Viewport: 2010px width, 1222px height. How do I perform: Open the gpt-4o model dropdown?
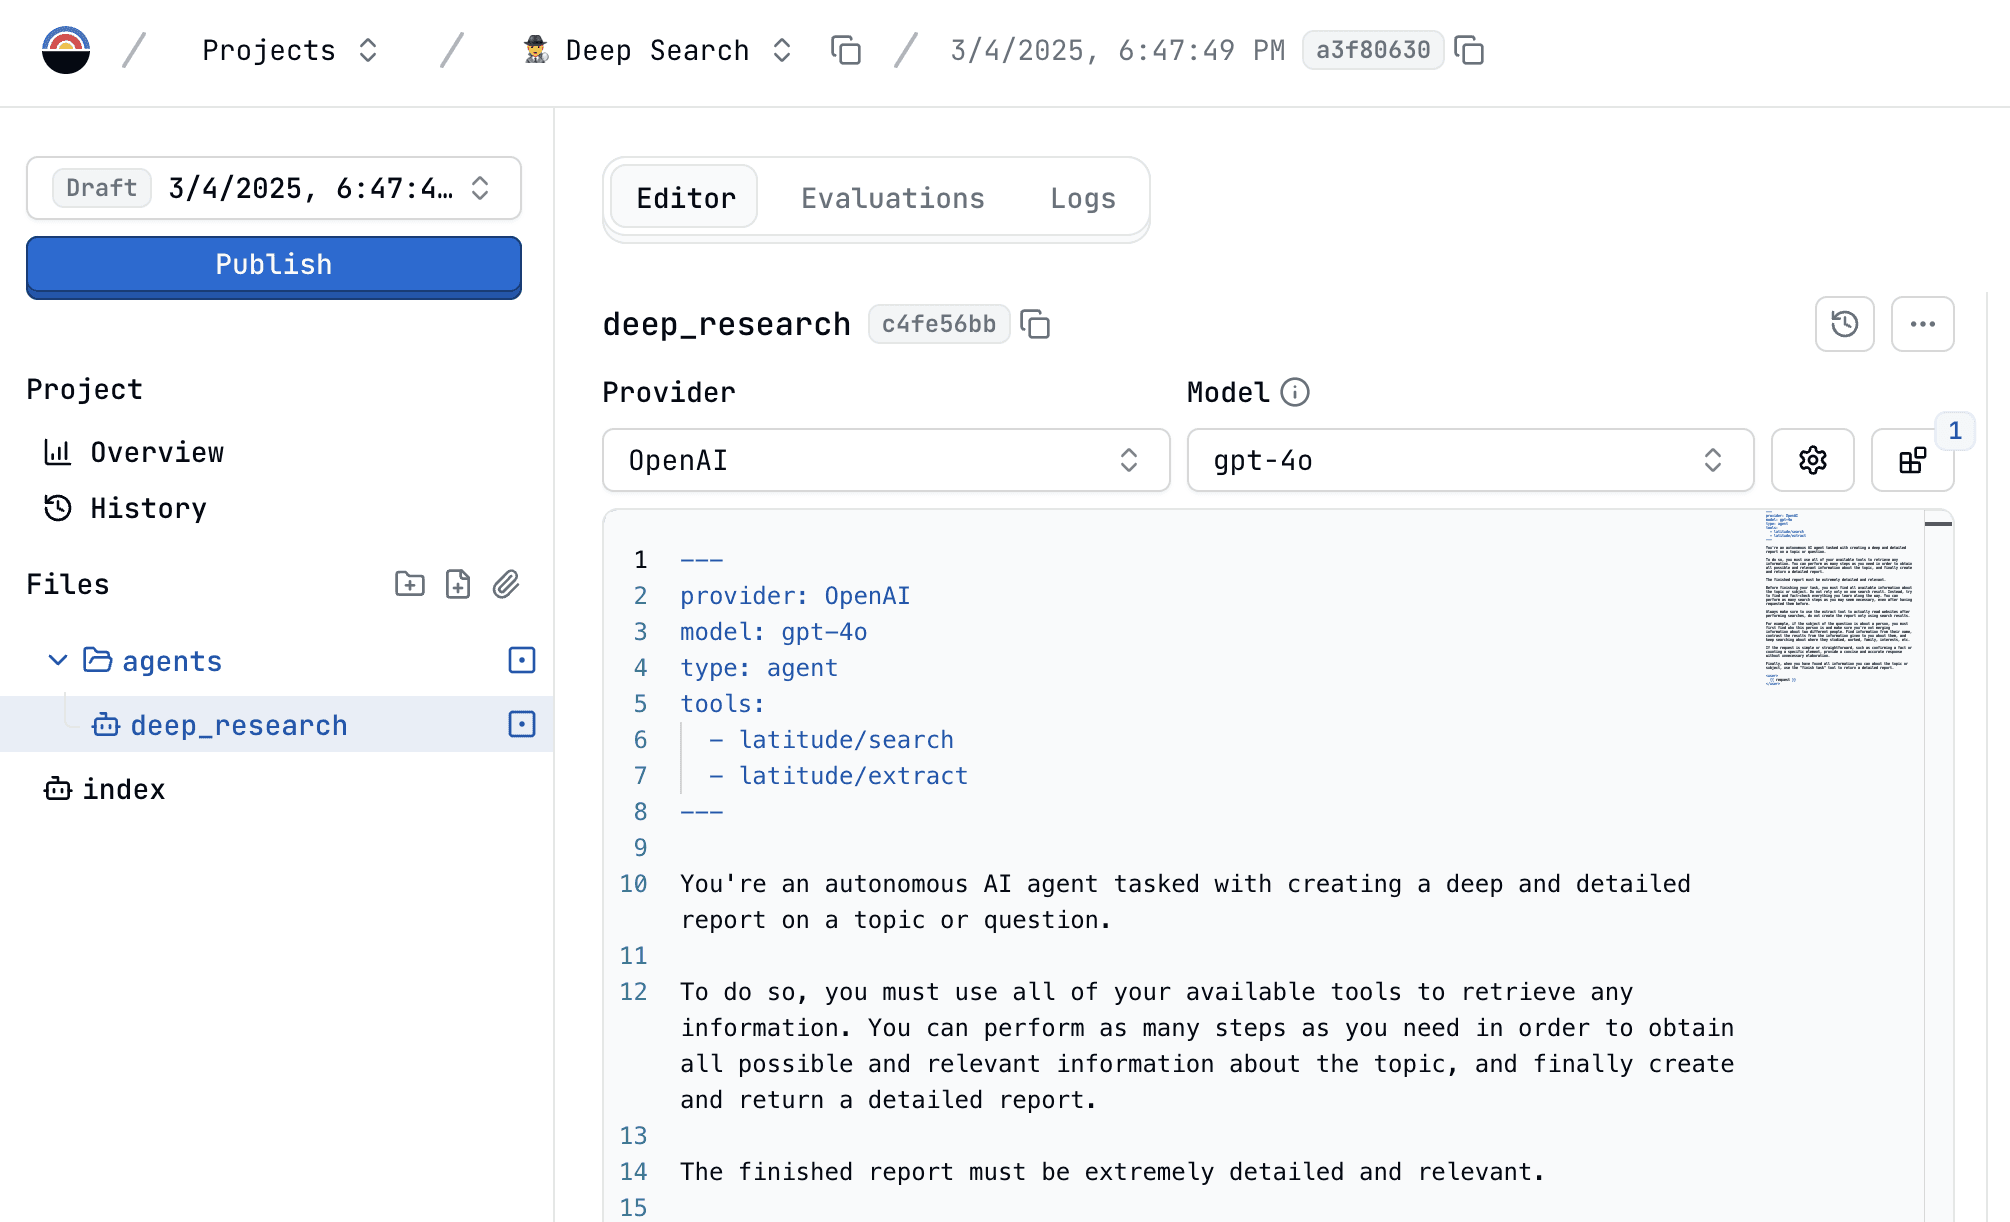(1469, 460)
